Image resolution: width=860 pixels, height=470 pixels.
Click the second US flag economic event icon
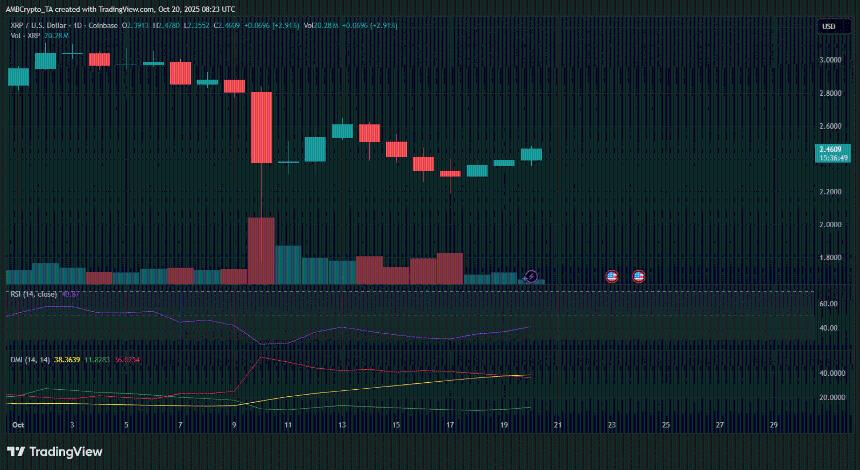(x=639, y=276)
